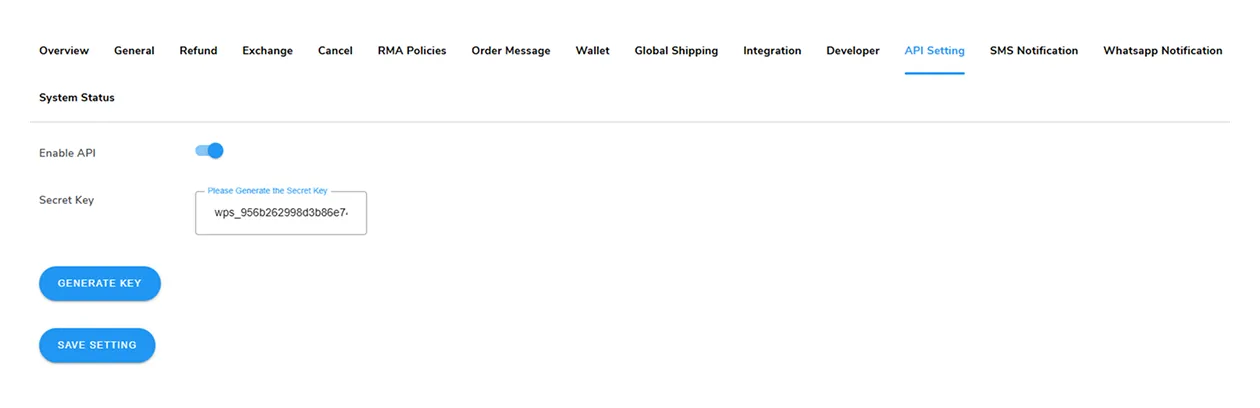
Task: Select the Developer tab
Action: coord(853,51)
